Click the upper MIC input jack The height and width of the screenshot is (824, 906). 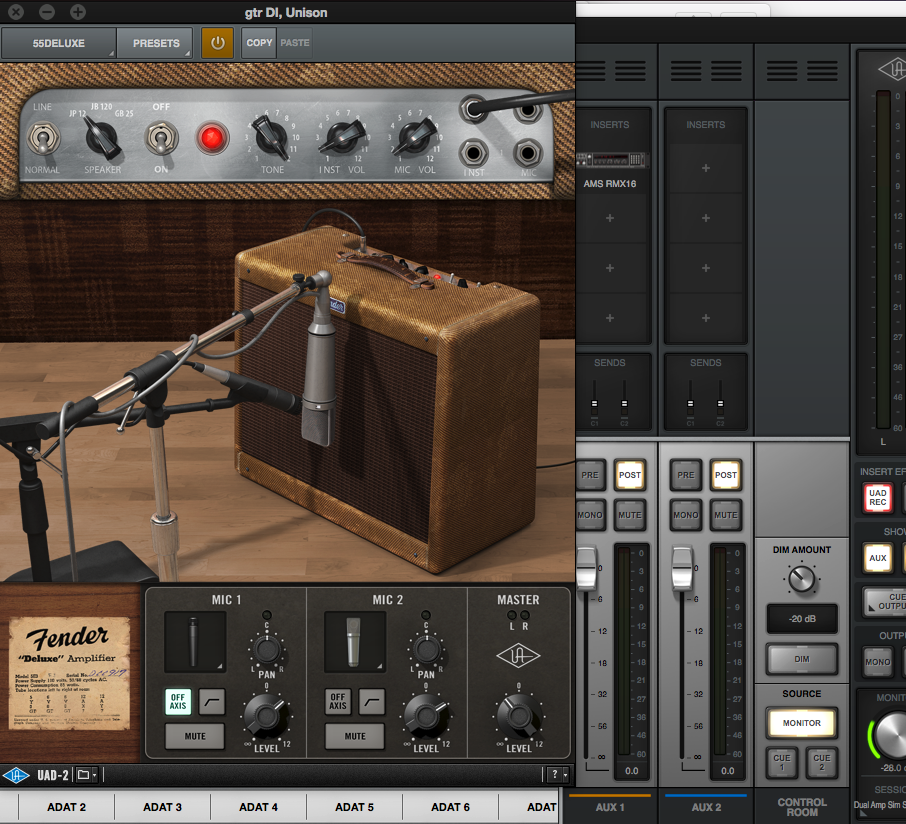pyautogui.click(x=528, y=109)
